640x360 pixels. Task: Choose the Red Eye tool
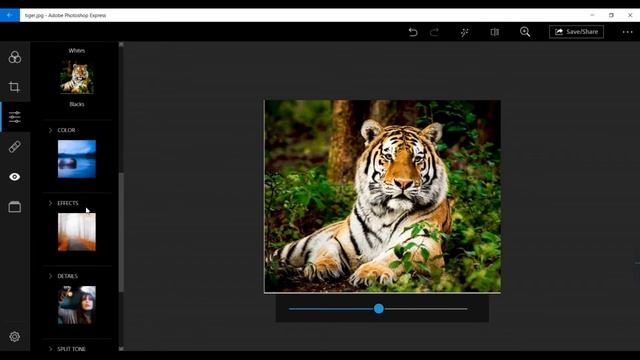tap(15, 177)
